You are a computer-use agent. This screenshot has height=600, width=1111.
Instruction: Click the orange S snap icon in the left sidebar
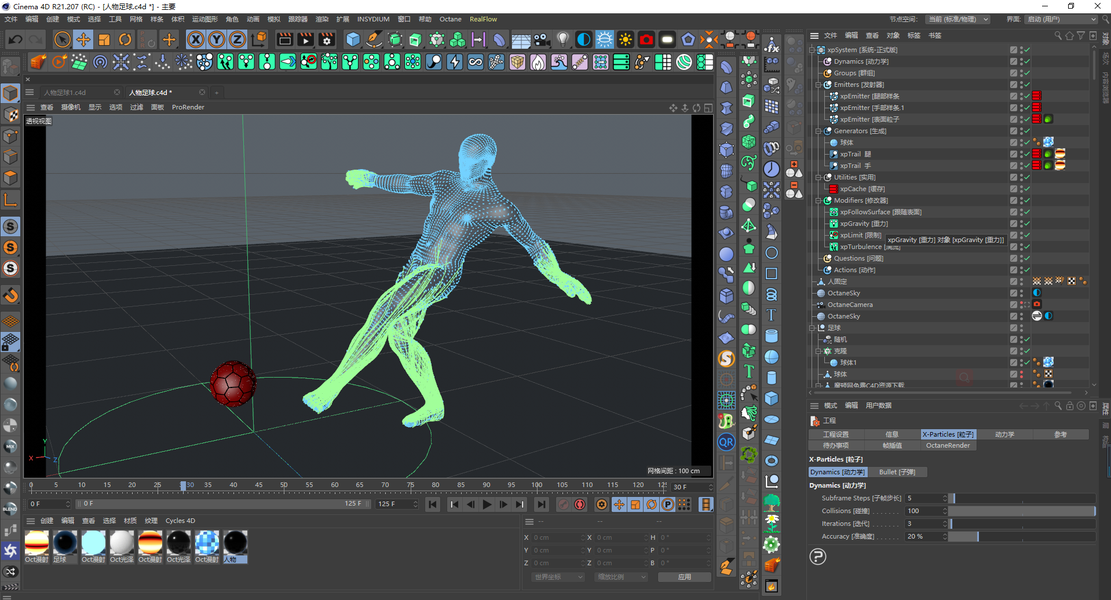(x=11, y=247)
